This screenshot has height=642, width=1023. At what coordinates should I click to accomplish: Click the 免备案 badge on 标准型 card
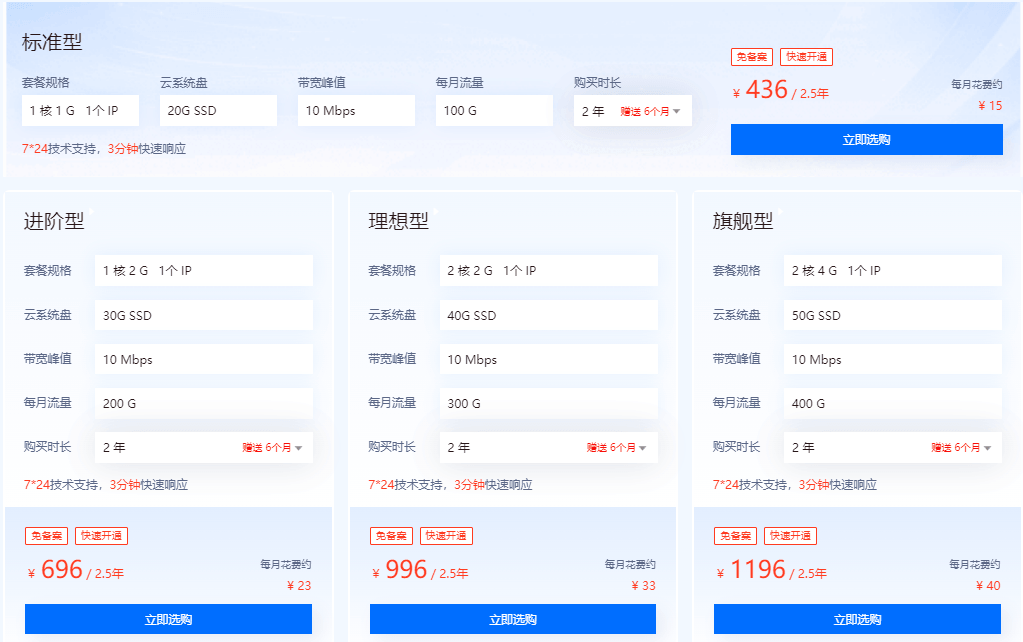coord(750,56)
